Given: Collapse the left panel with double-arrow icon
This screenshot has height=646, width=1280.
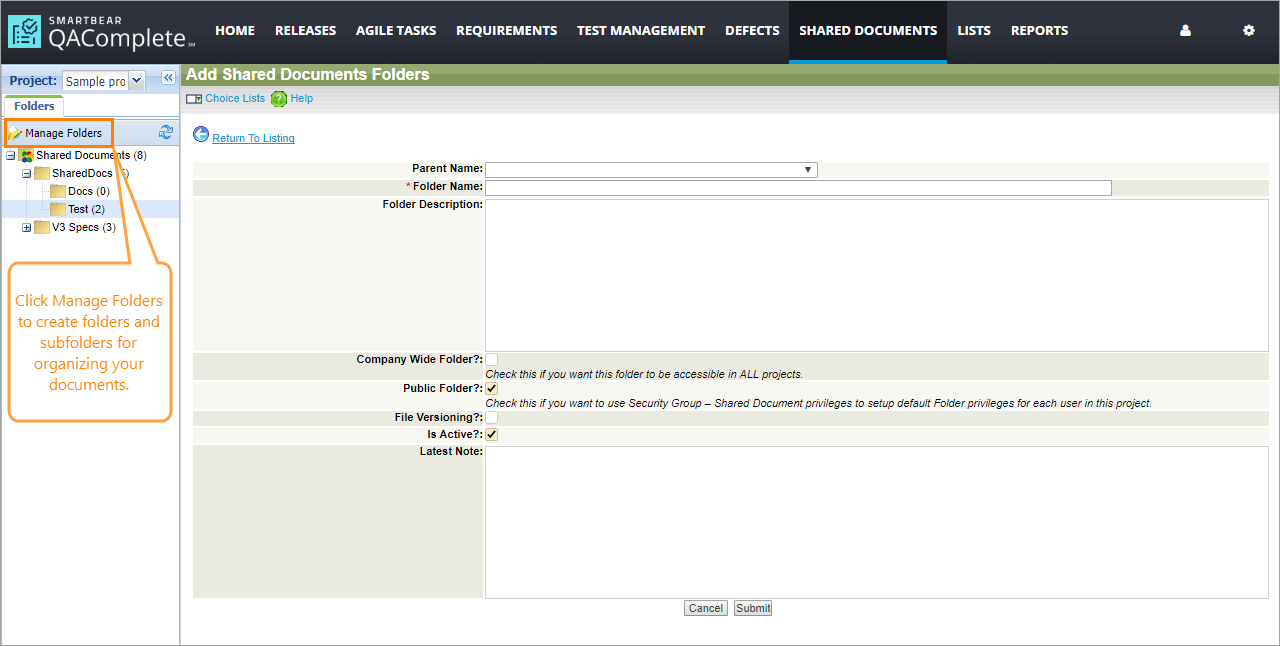Looking at the screenshot, I should coord(168,78).
